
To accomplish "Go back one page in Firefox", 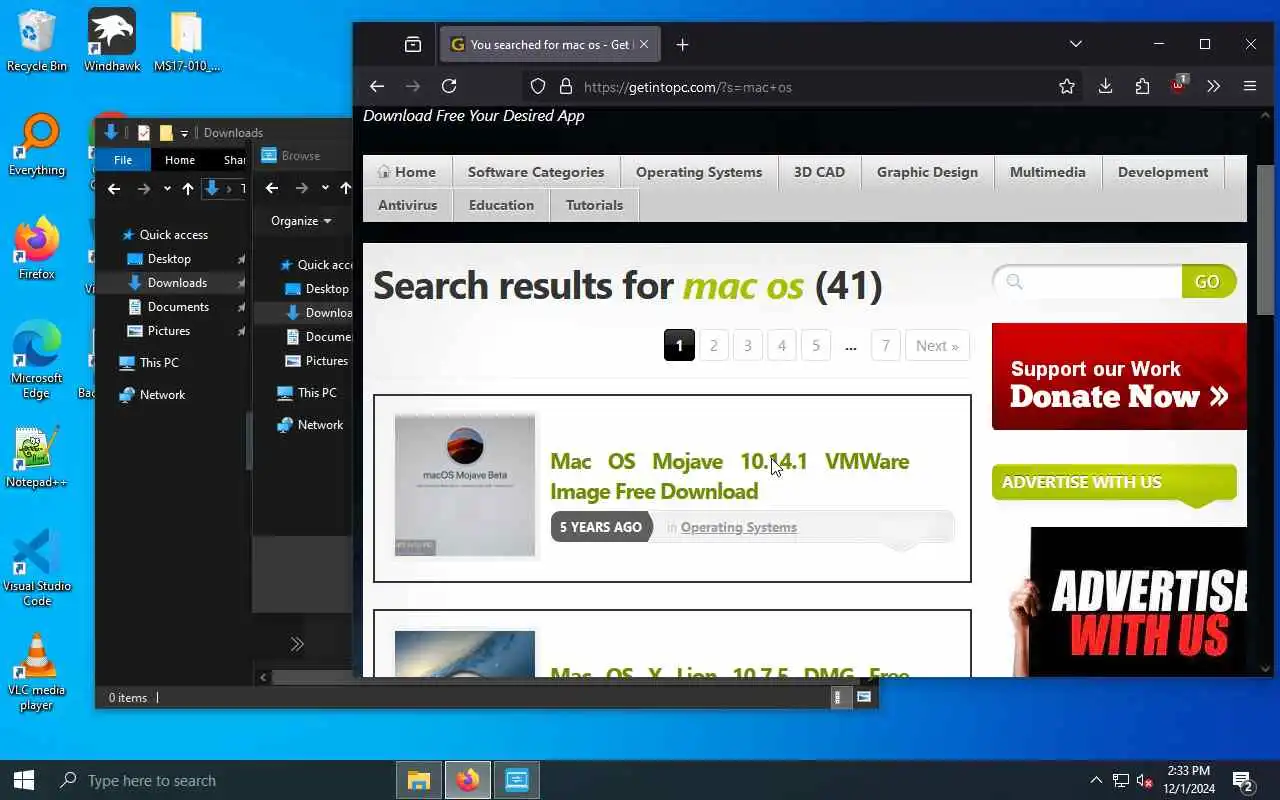I will point(376,87).
